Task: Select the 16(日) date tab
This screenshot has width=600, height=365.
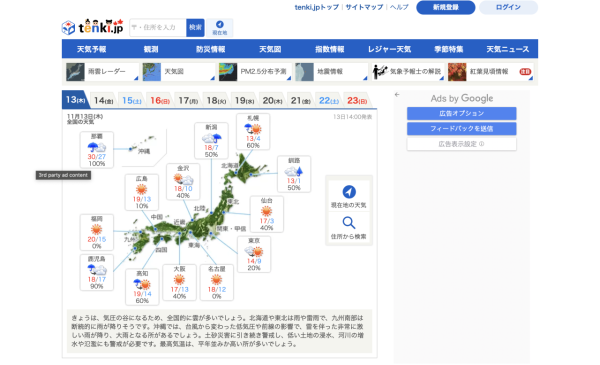Action: click(160, 101)
